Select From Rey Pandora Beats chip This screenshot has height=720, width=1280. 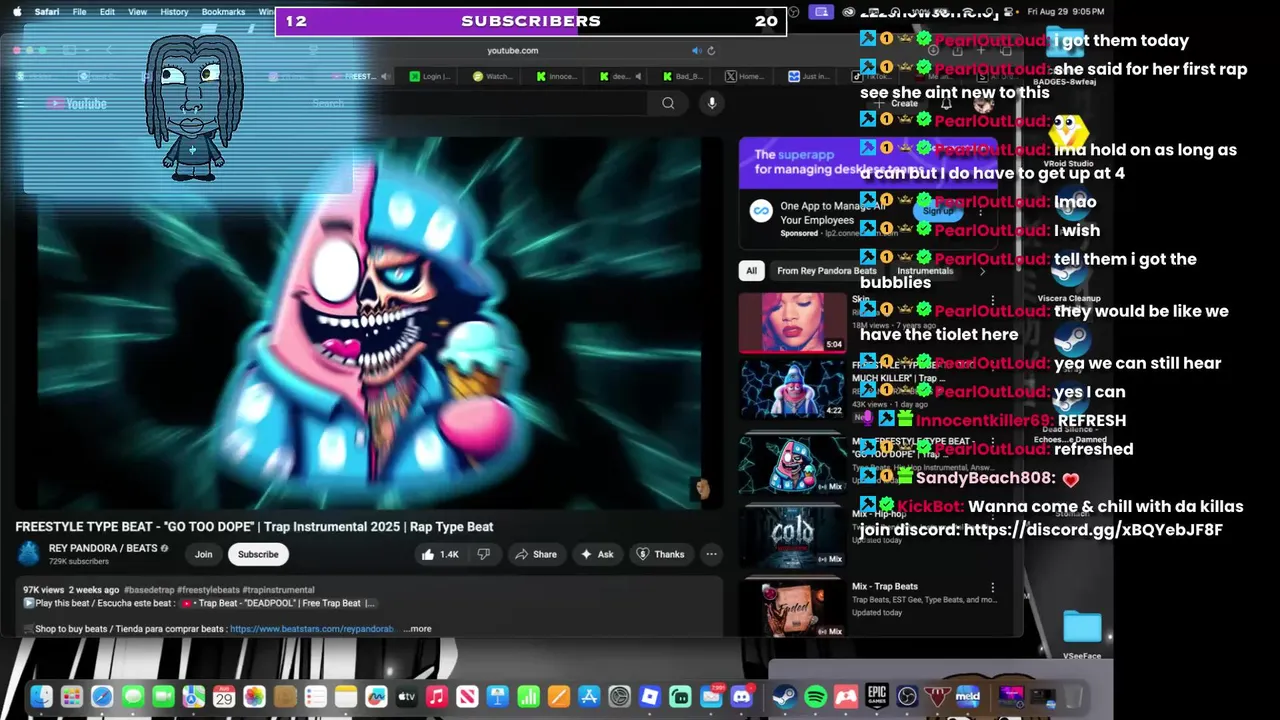coord(826,271)
